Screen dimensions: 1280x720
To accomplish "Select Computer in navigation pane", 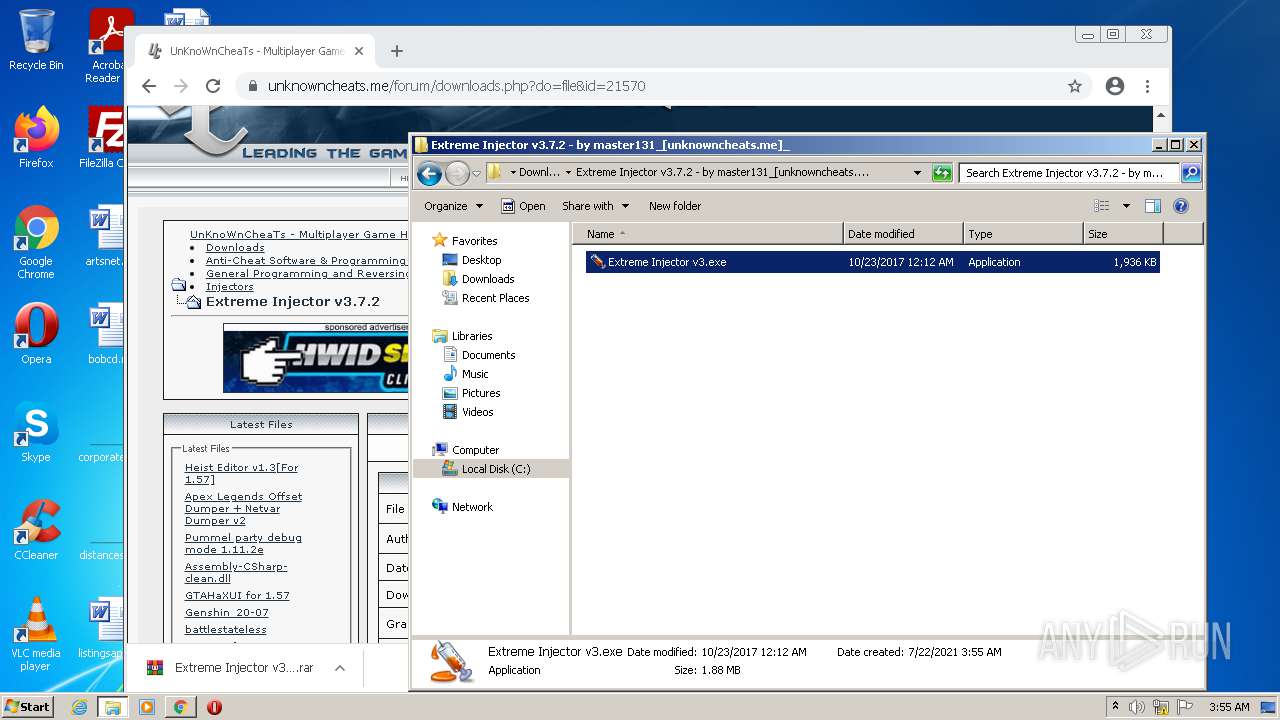I will coord(475,450).
